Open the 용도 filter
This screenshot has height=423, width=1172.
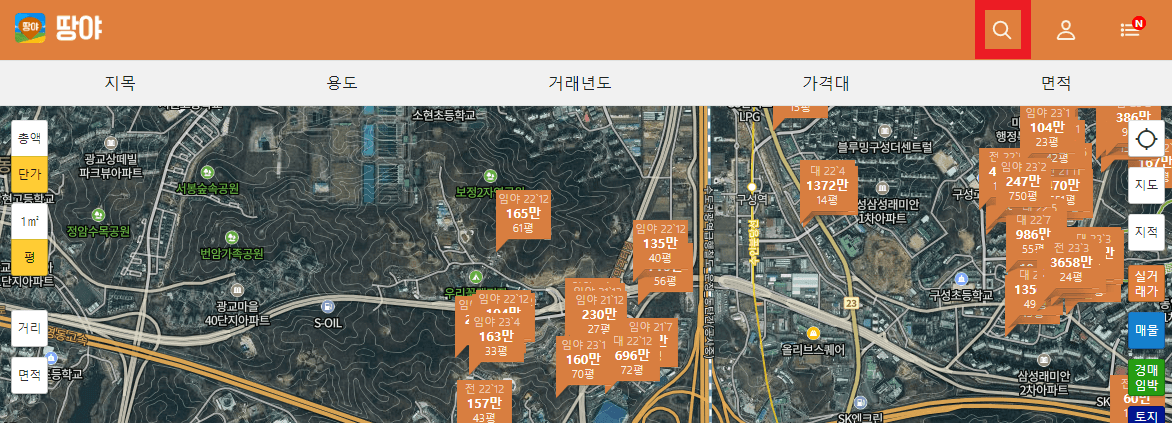pos(342,83)
